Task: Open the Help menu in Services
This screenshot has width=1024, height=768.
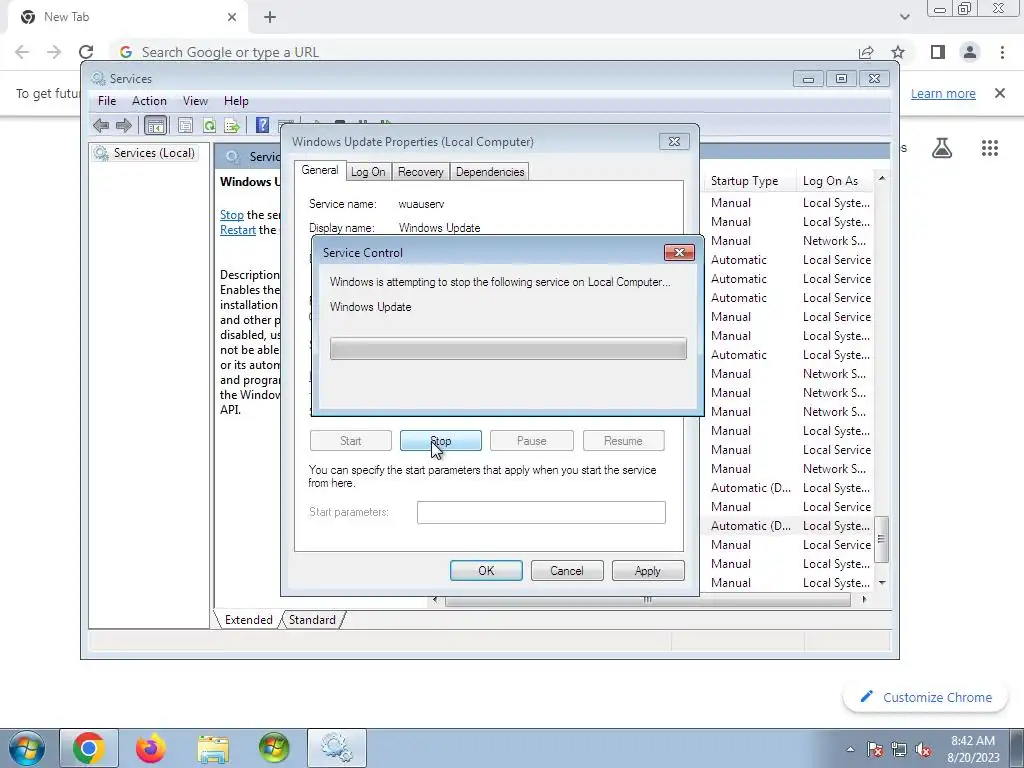Action: pos(236,101)
